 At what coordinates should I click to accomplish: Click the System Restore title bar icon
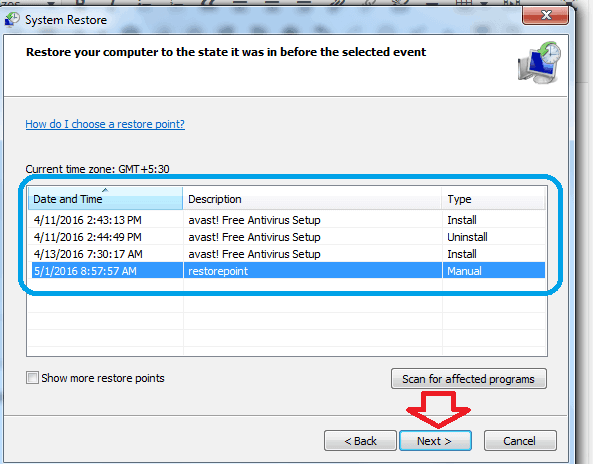(x=12, y=20)
